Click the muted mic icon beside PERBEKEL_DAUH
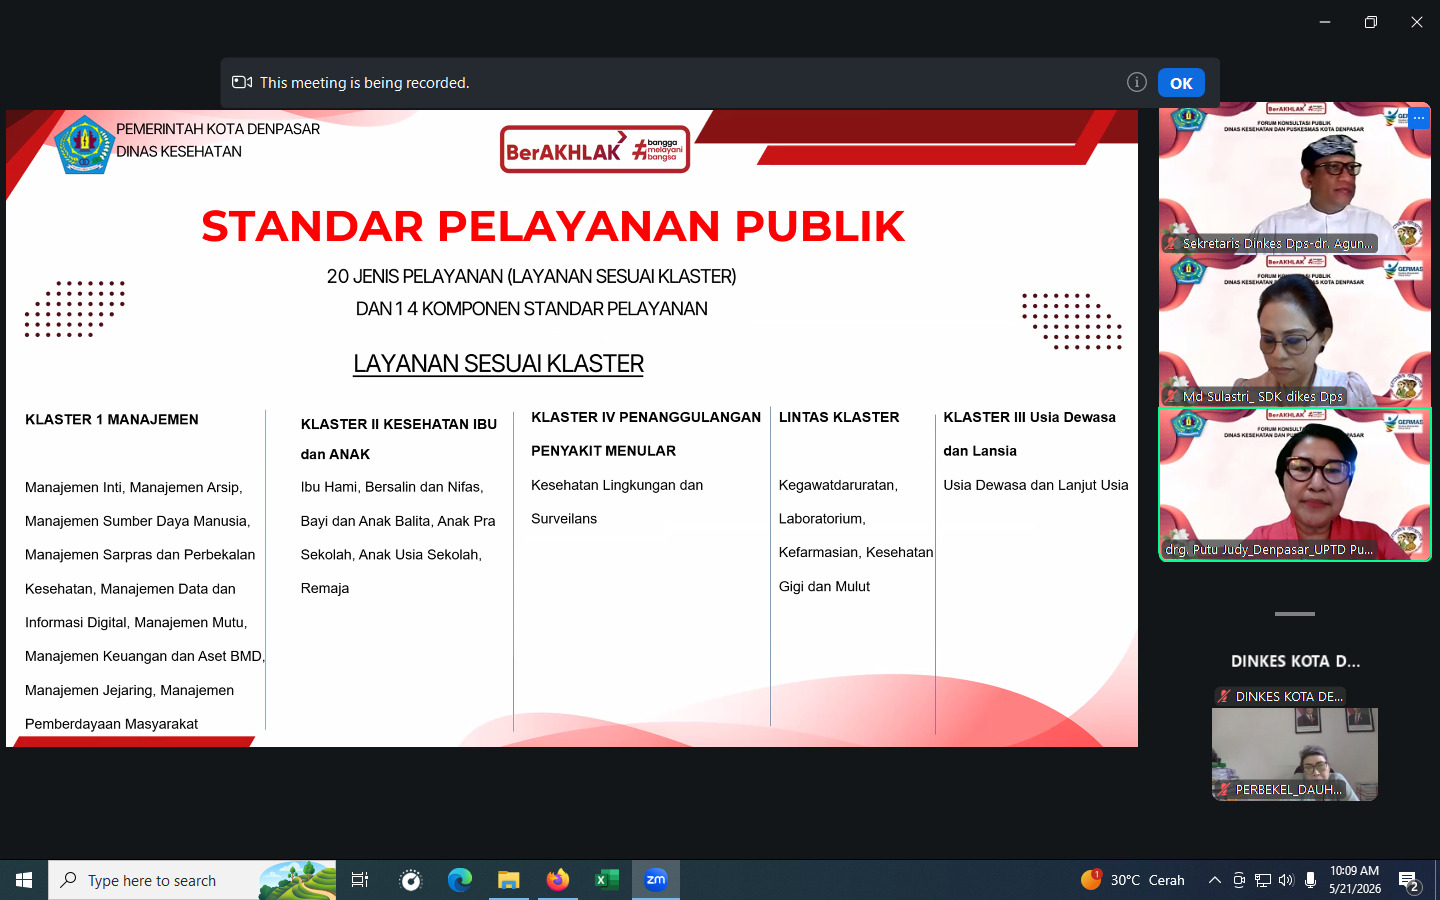1440x900 pixels. (1223, 789)
